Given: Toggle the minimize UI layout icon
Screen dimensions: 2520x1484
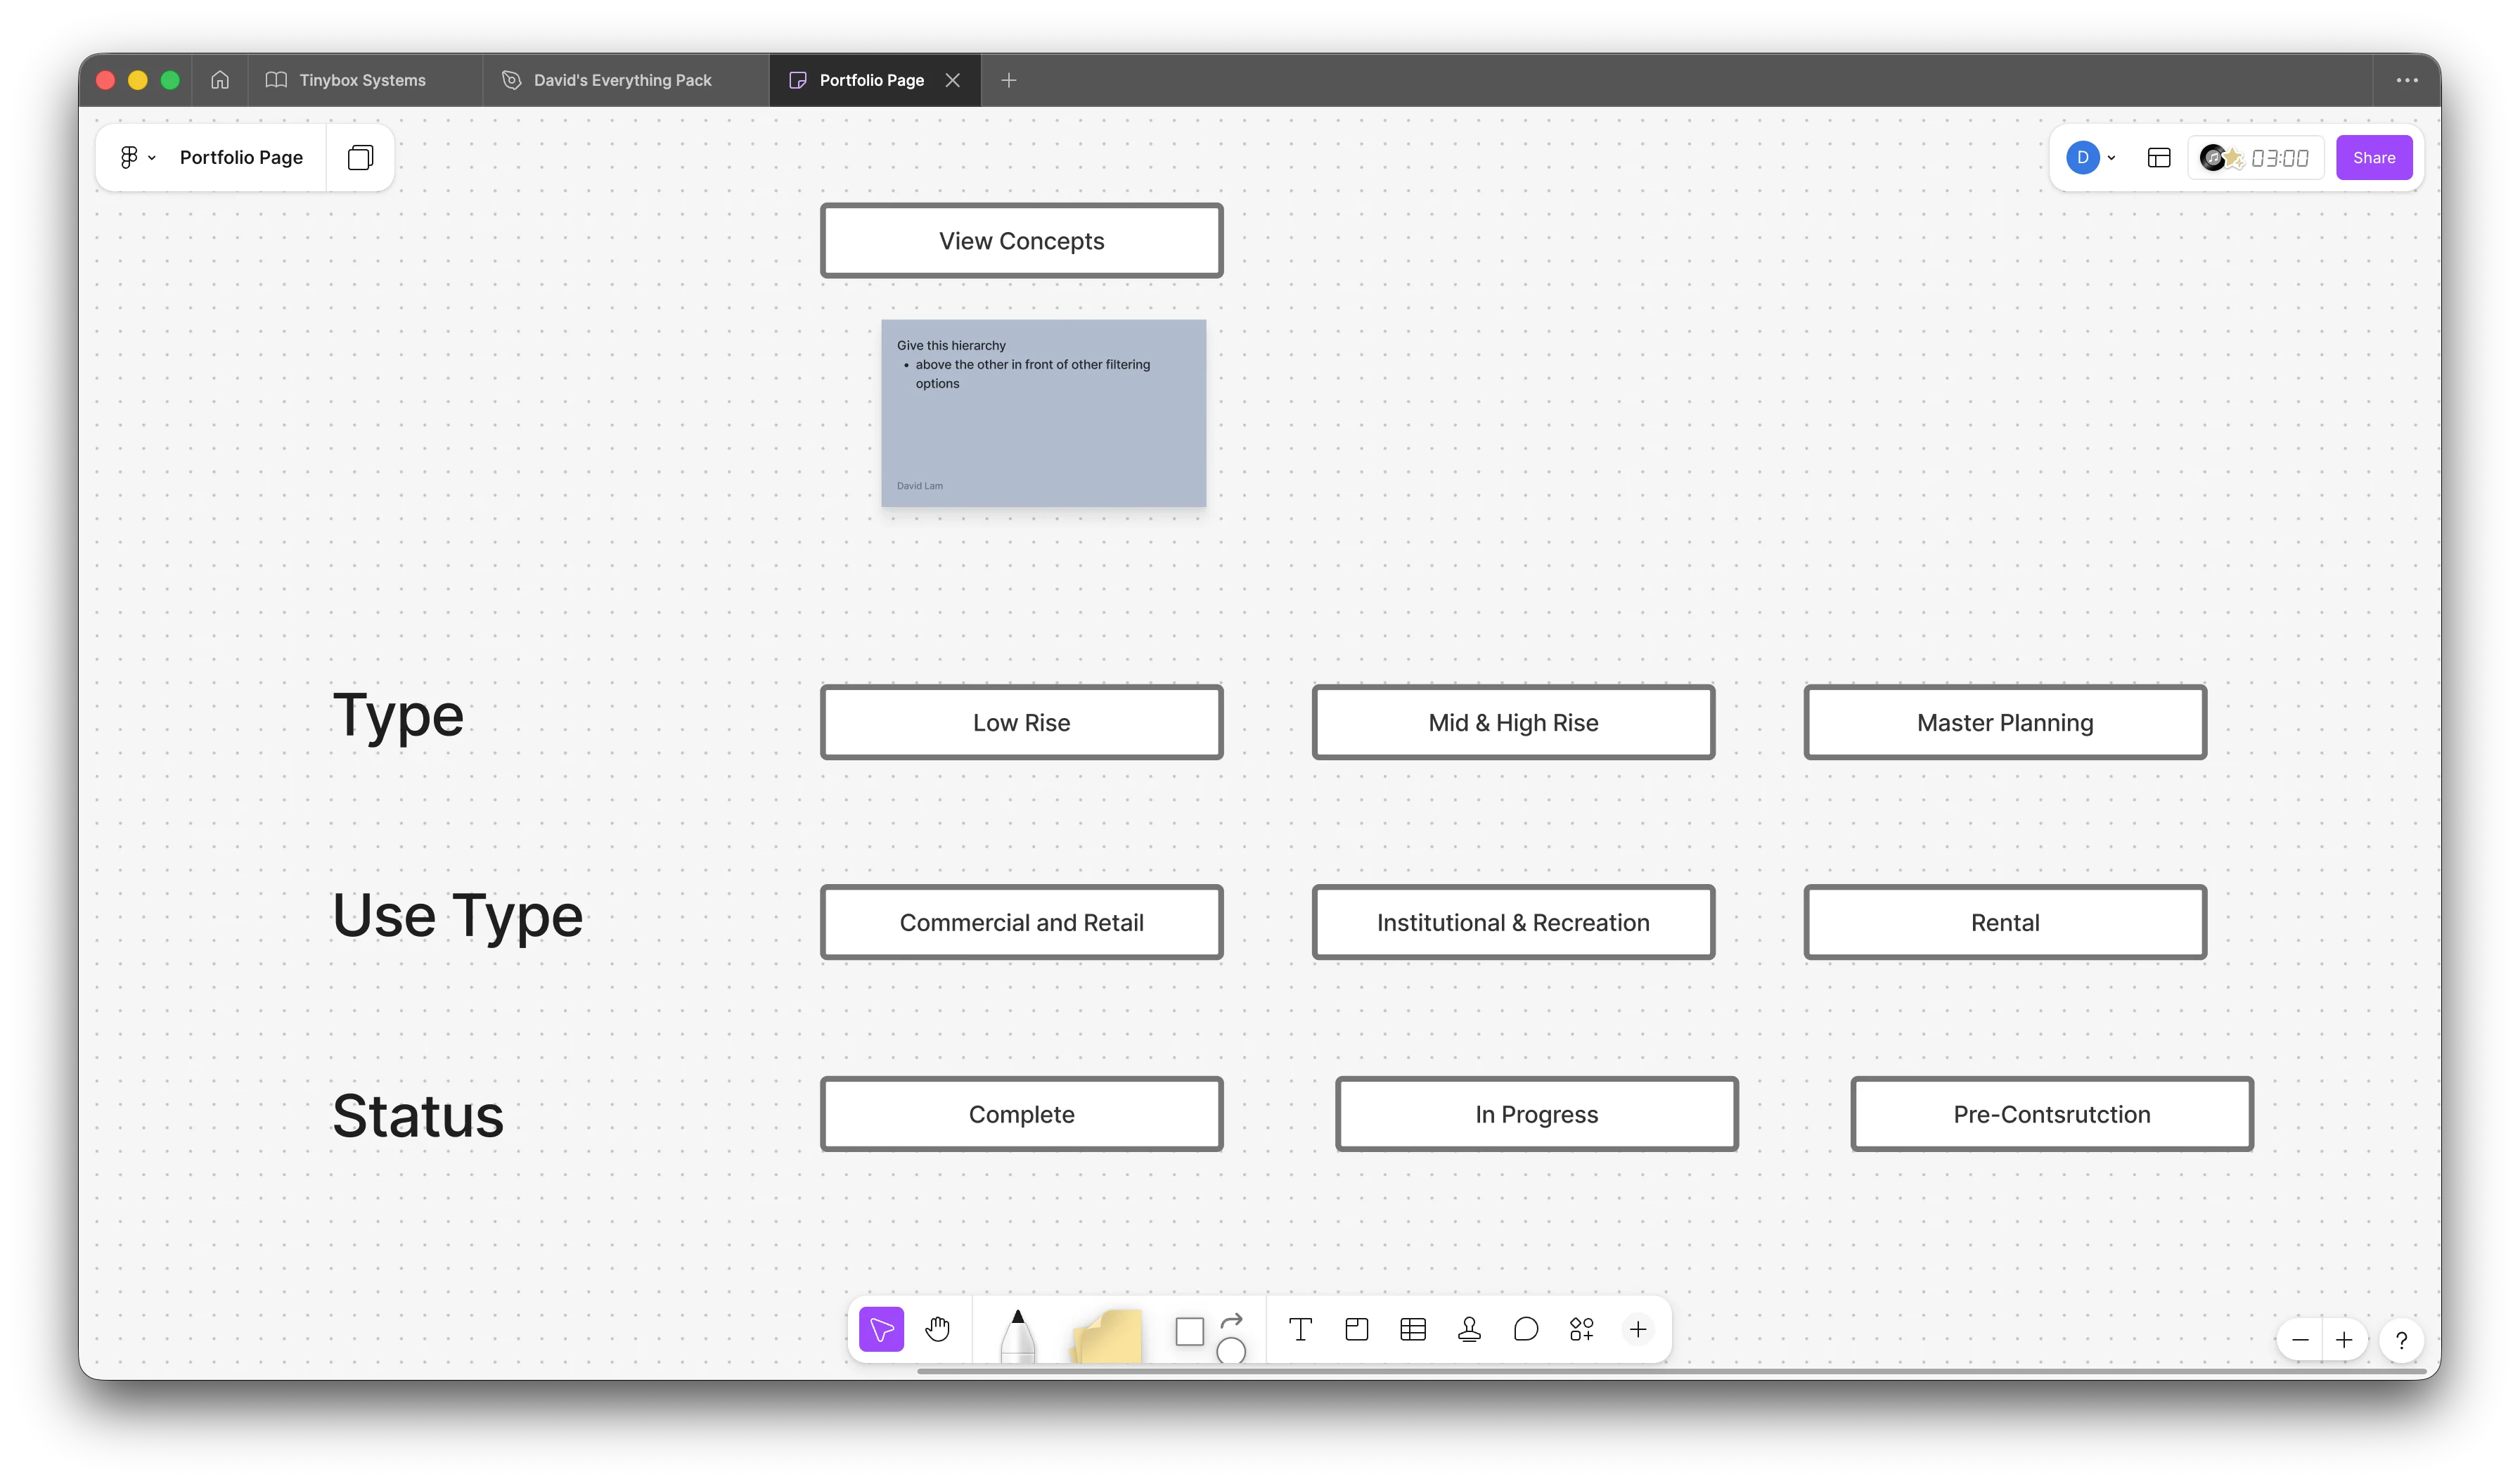Looking at the screenshot, I should point(2158,157).
